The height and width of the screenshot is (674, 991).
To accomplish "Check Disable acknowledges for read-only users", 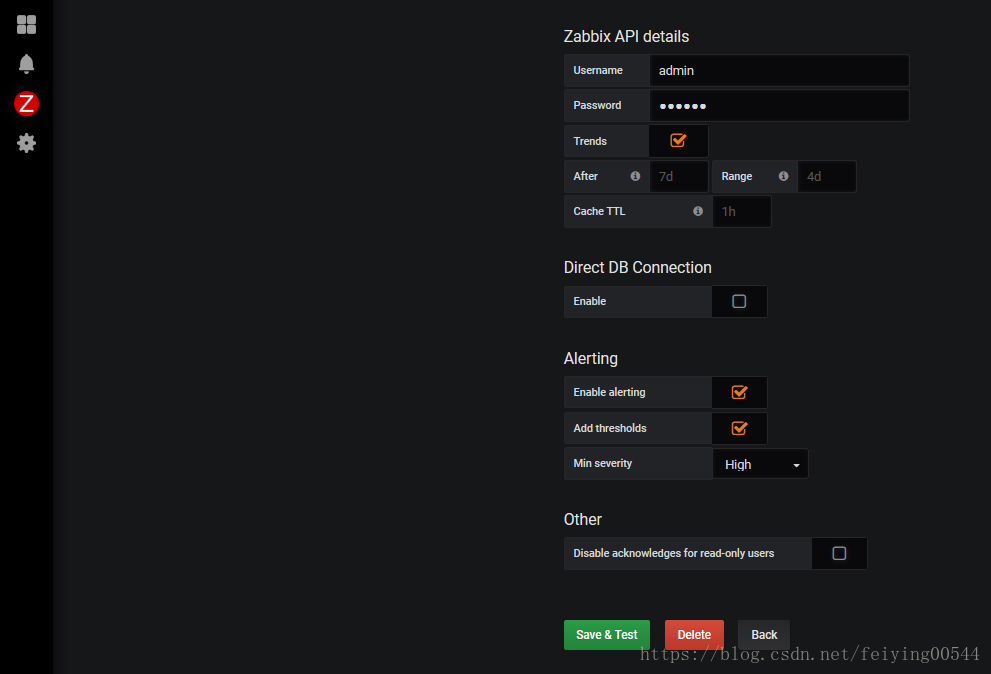I will click(839, 554).
